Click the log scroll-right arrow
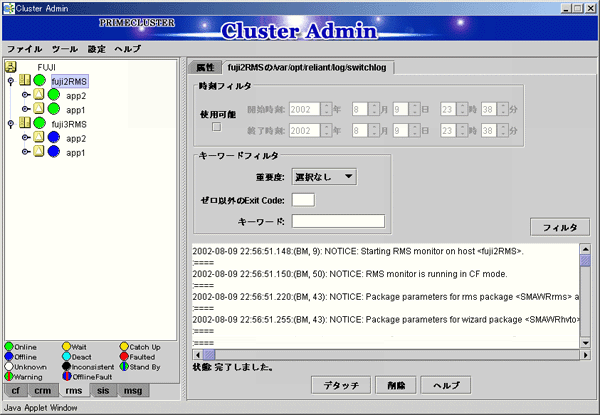600x415 pixels. tap(585, 355)
